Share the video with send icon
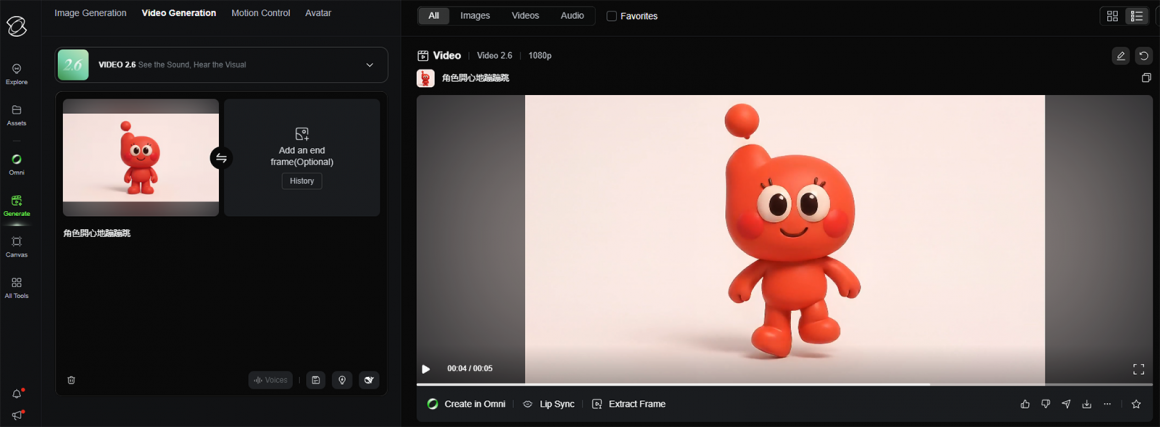The height and width of the screenshot is (427, 1160). coord(1066,404)
